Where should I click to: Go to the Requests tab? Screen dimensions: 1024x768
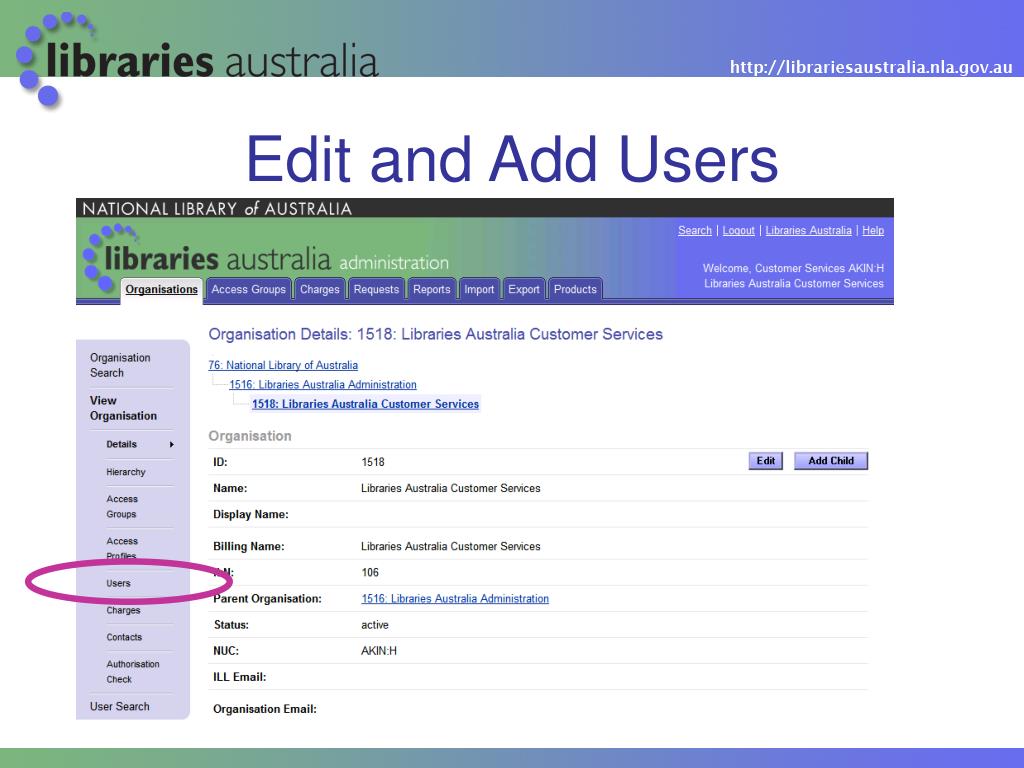[x=376, y=289]
